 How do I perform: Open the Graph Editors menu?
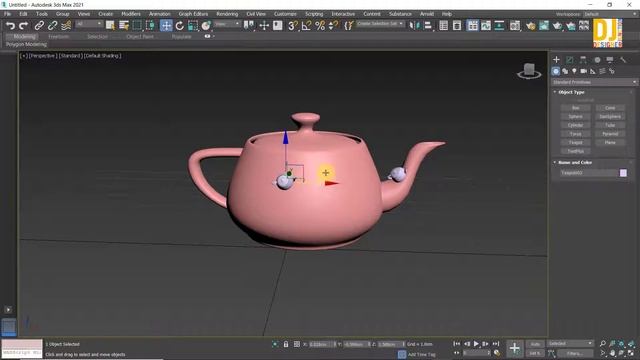[x=193, y=14]
